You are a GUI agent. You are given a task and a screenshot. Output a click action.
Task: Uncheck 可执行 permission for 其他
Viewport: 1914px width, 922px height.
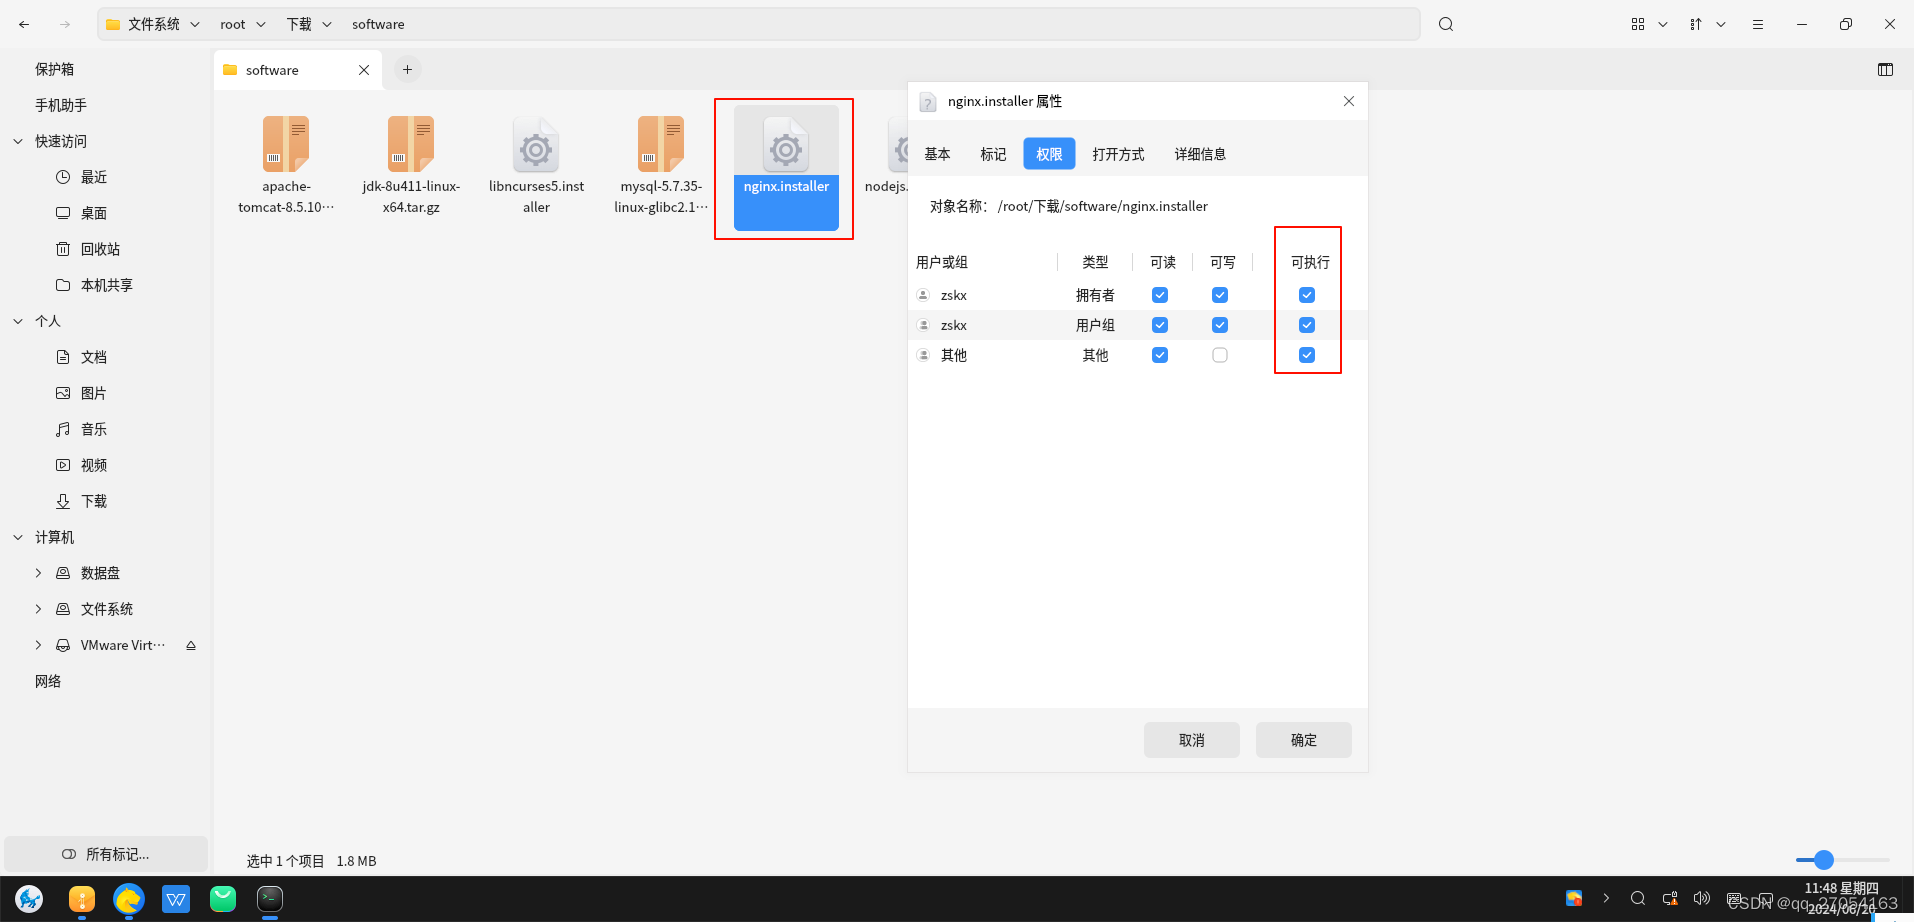click(1306, 354)
